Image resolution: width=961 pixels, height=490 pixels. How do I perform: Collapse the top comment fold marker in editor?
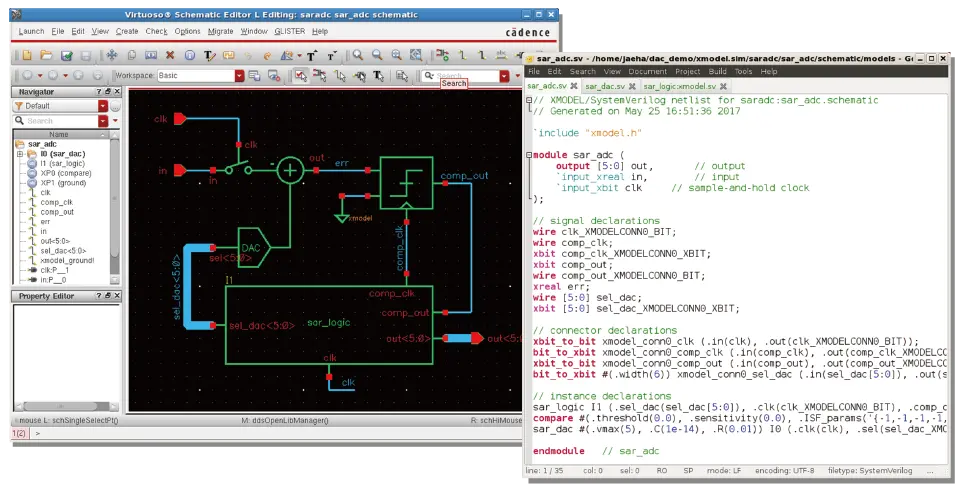pyautogui.click(x=529, y=100)
